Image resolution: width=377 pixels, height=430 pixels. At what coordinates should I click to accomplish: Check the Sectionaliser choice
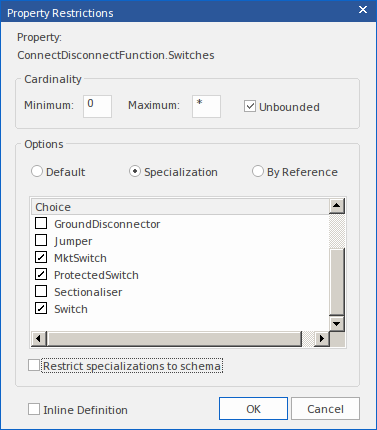[x=41, y=291]
